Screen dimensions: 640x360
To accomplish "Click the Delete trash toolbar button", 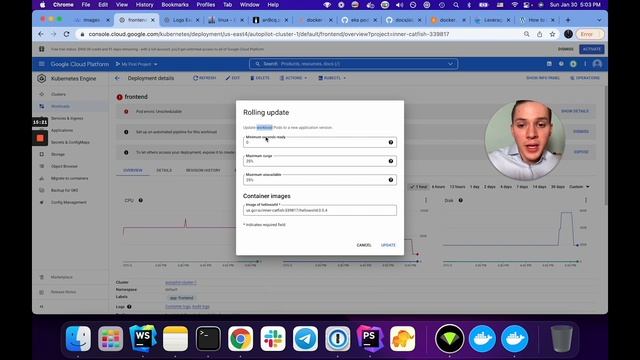I will coord(260,78).
